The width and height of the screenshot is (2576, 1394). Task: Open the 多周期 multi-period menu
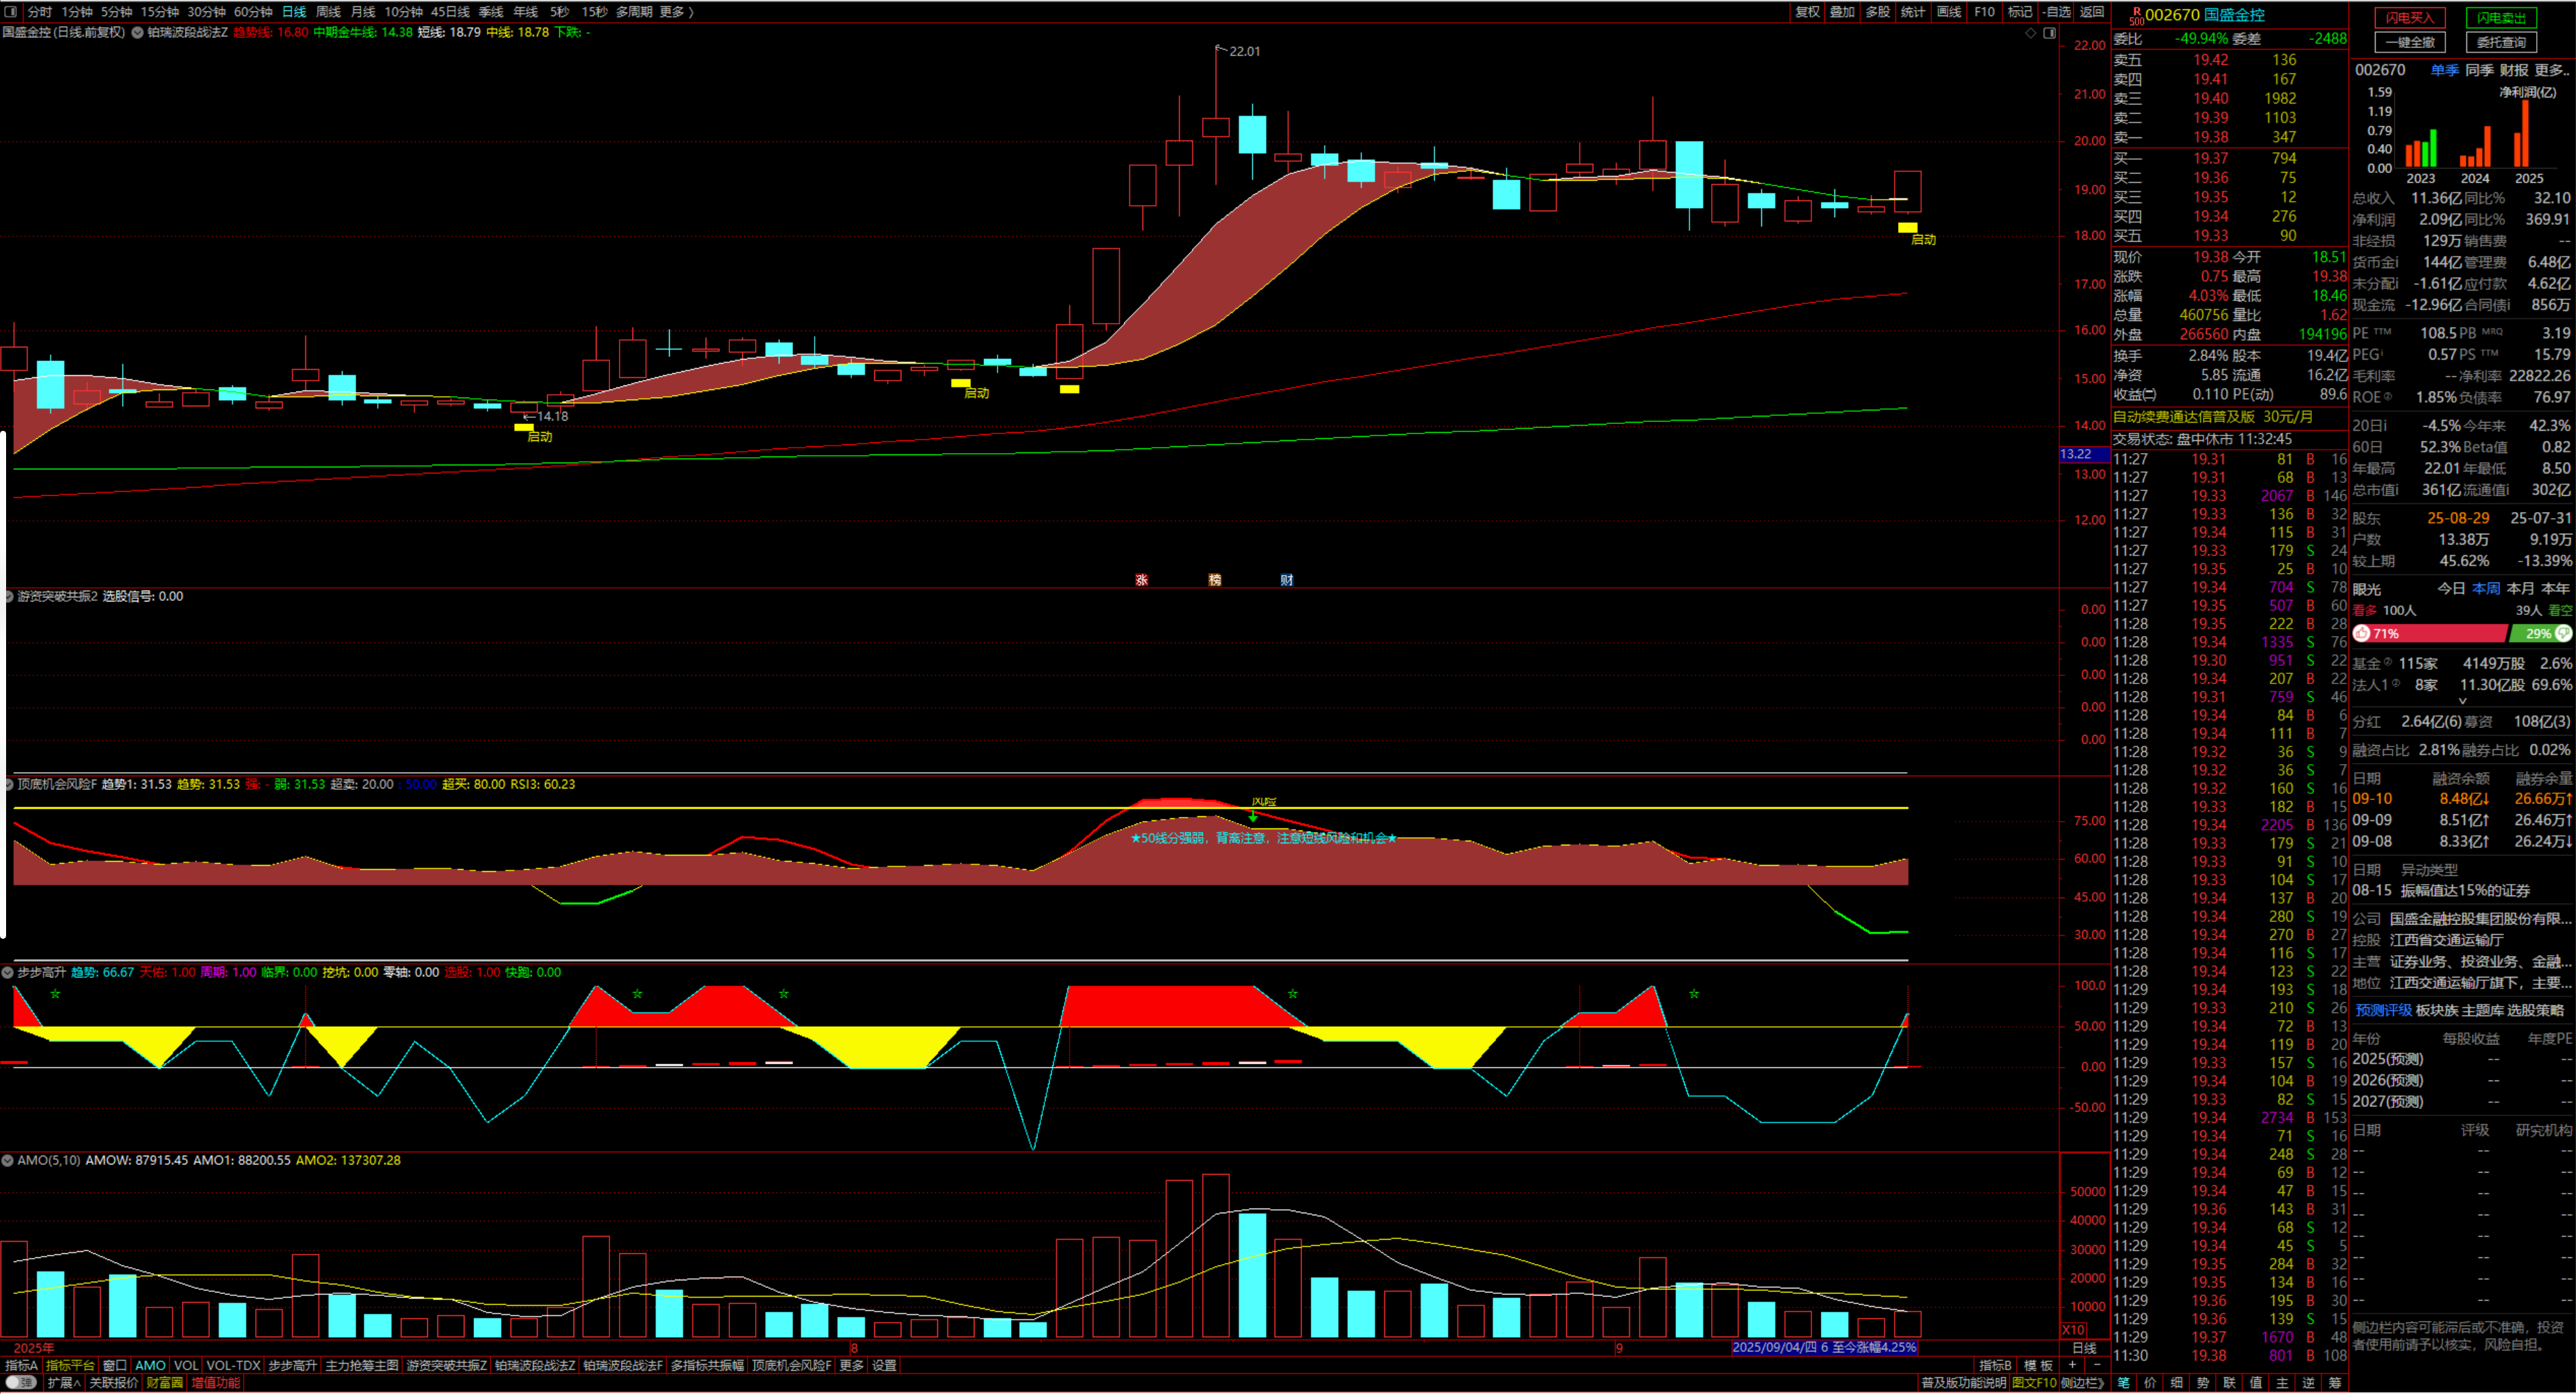[x=634, y=12]
